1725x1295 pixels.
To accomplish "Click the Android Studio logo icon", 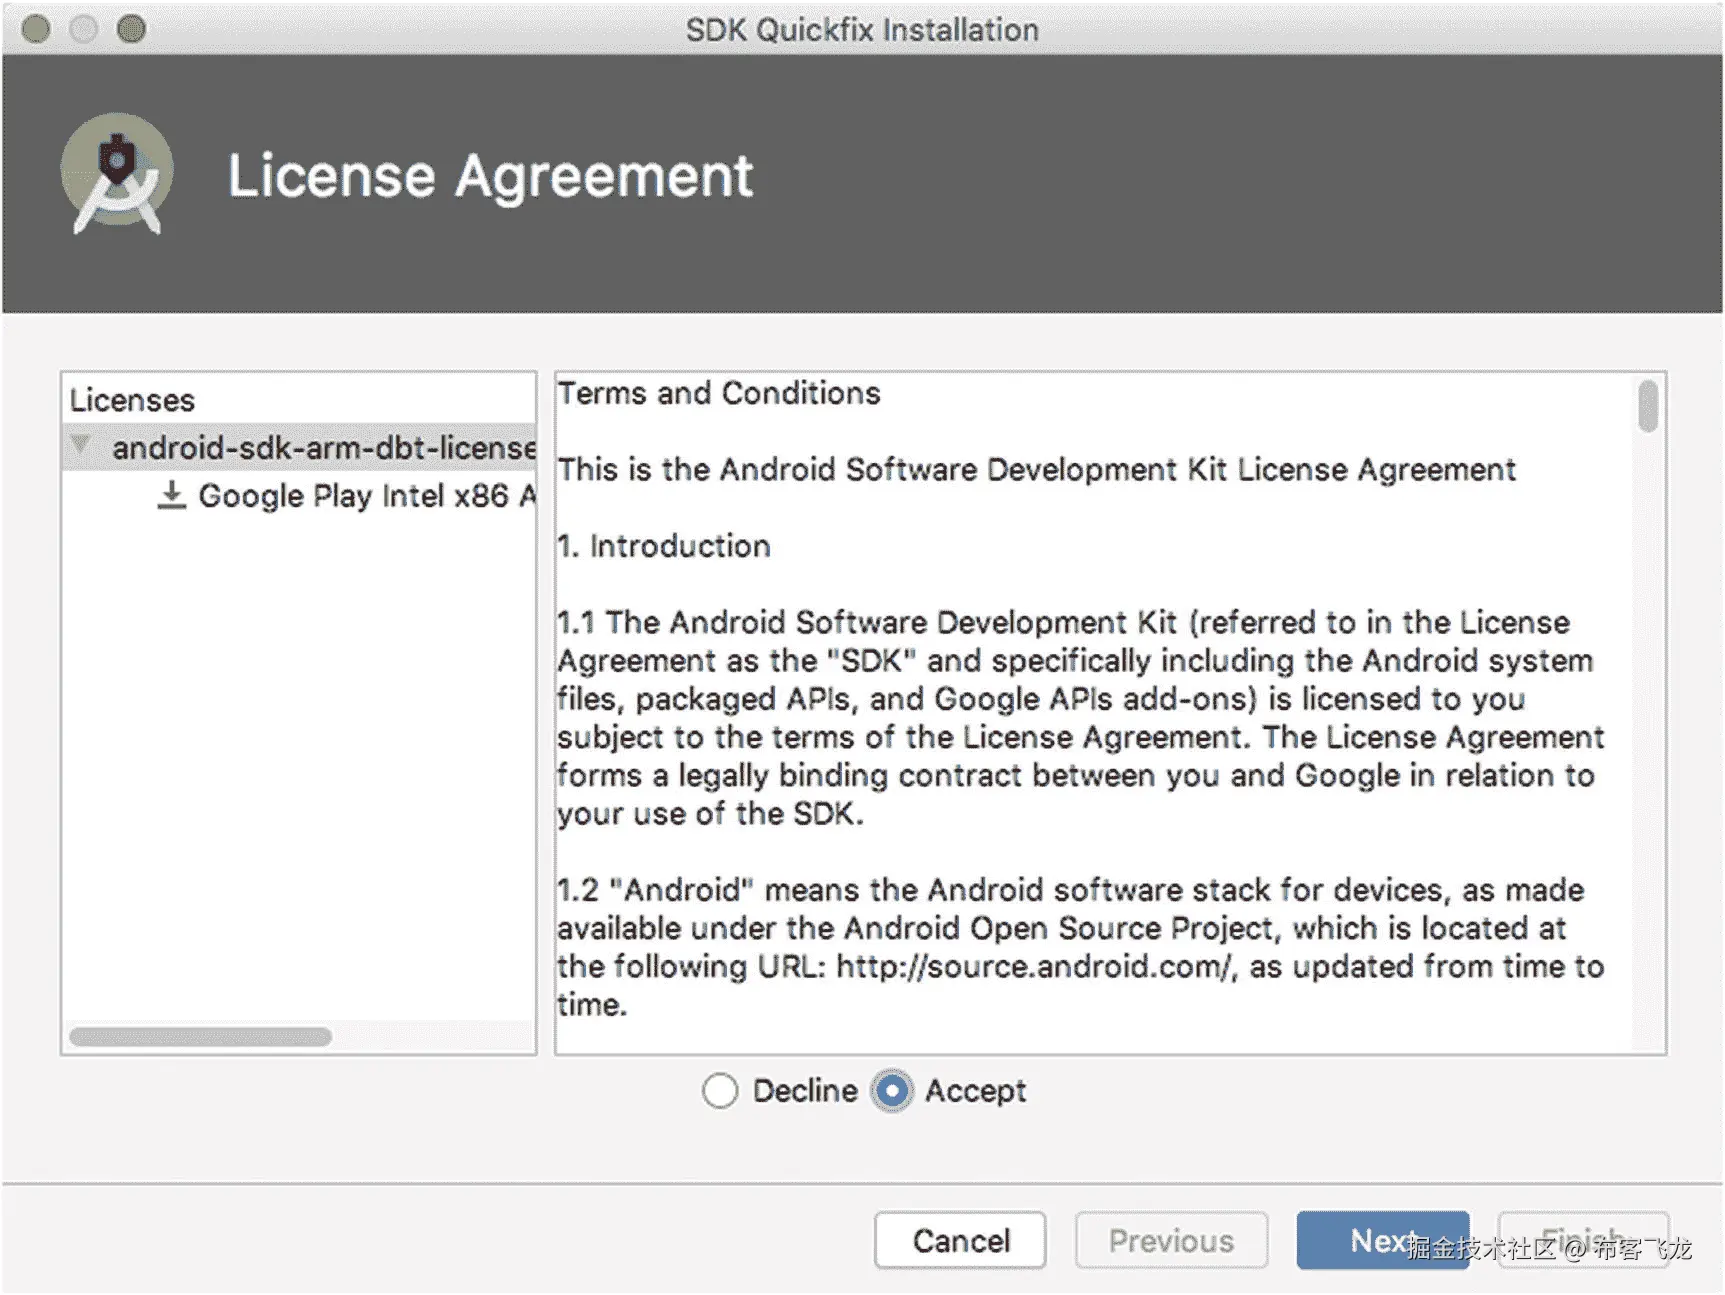I will 118,176.
